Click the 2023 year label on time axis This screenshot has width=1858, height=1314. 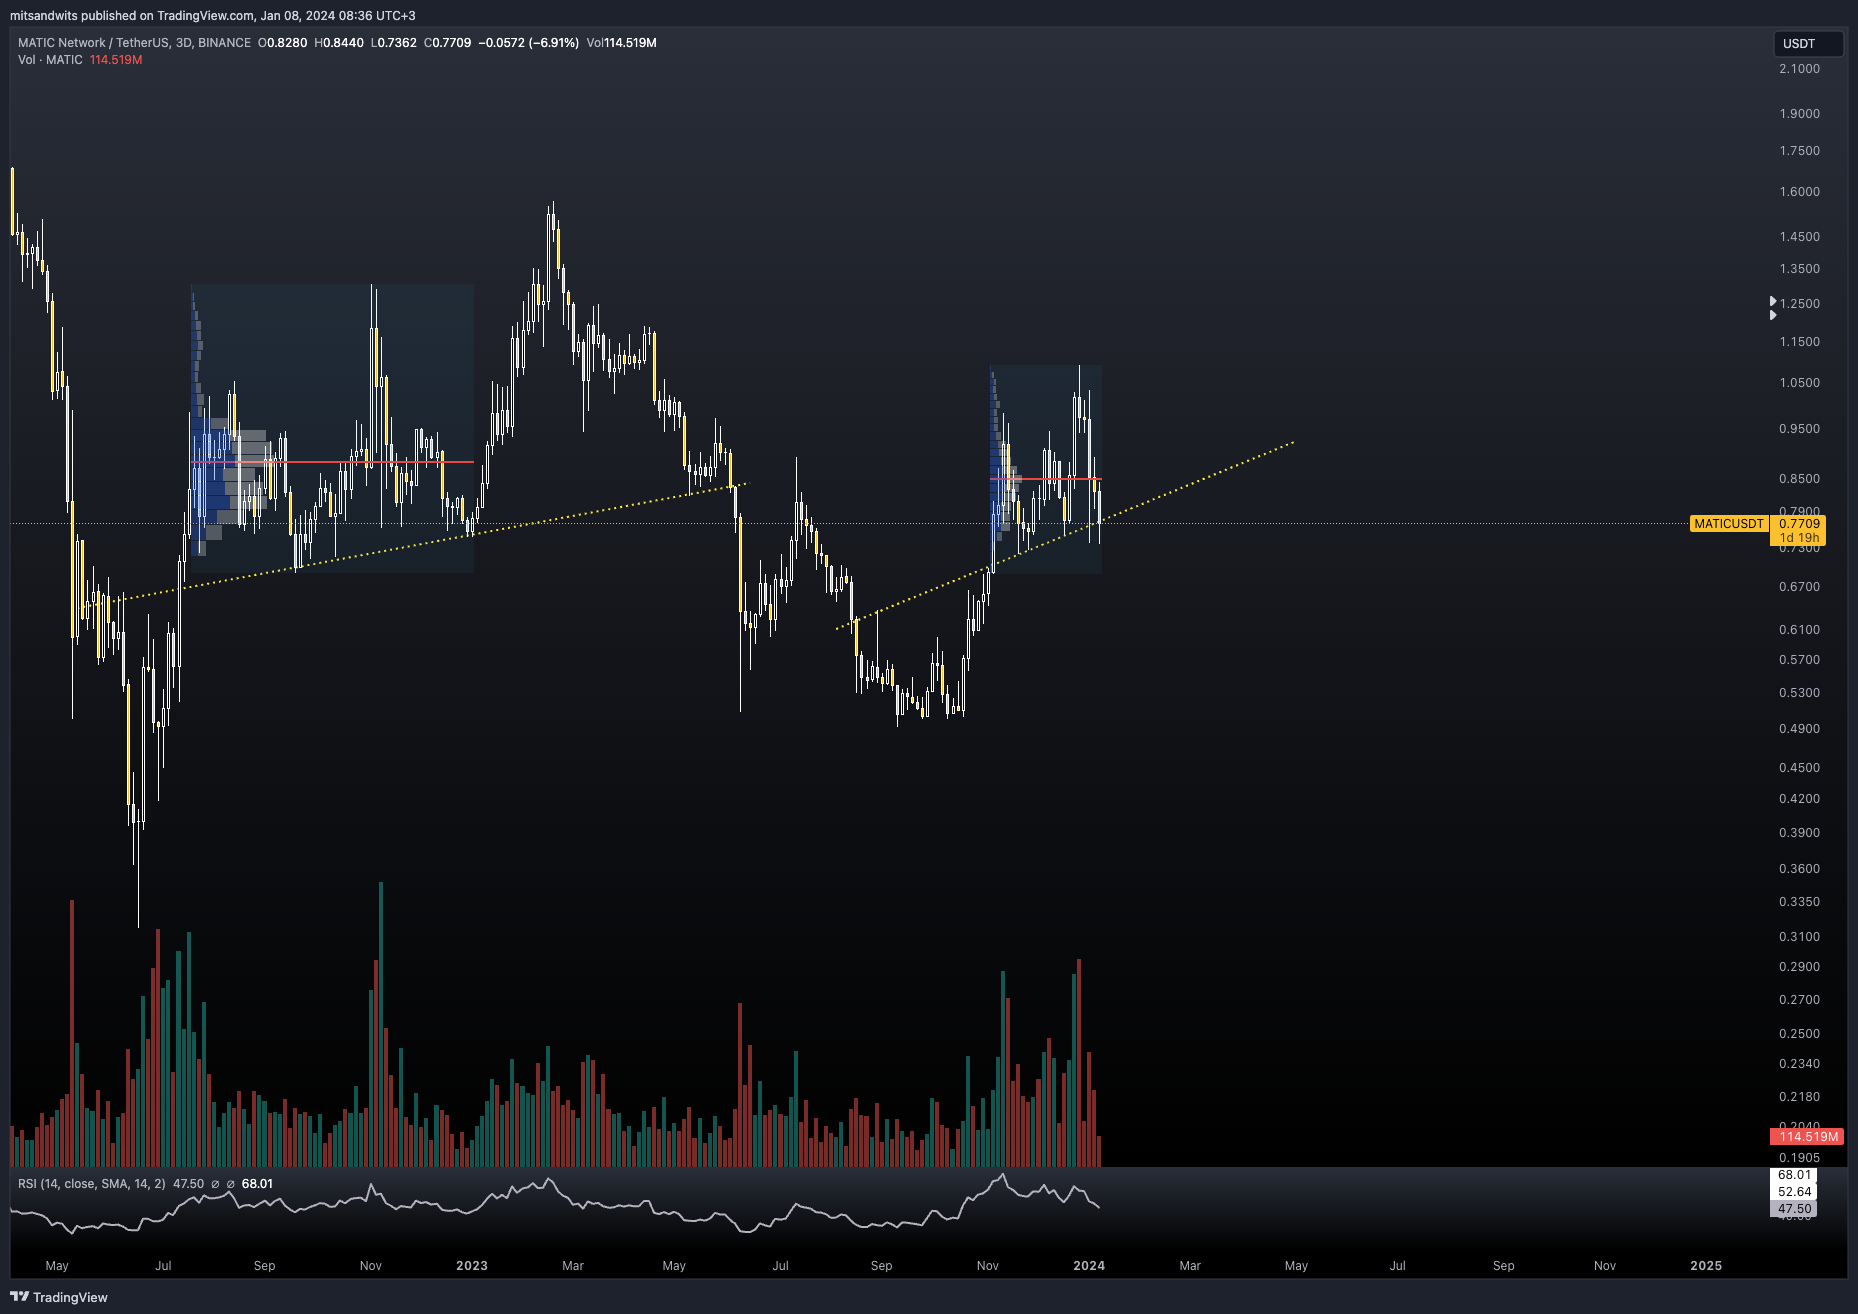point(472,1266)
